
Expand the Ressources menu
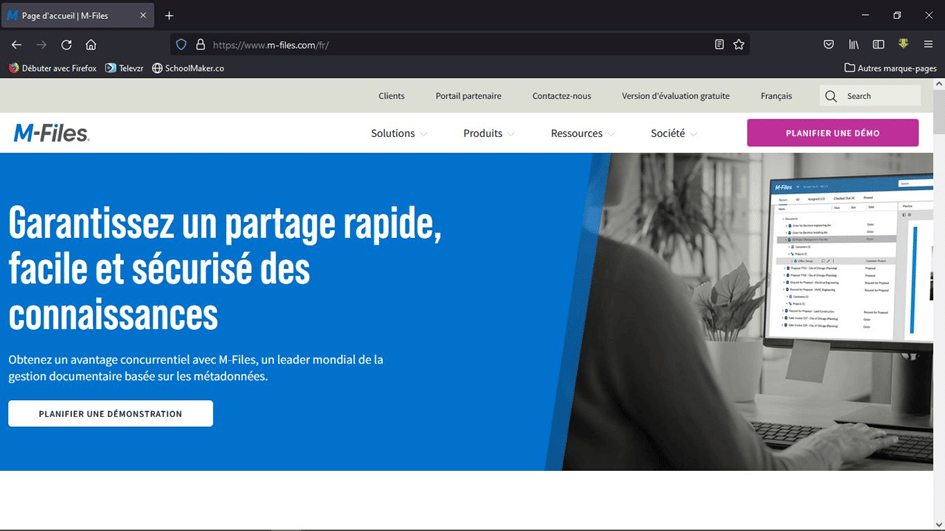(x=583, y=133)
